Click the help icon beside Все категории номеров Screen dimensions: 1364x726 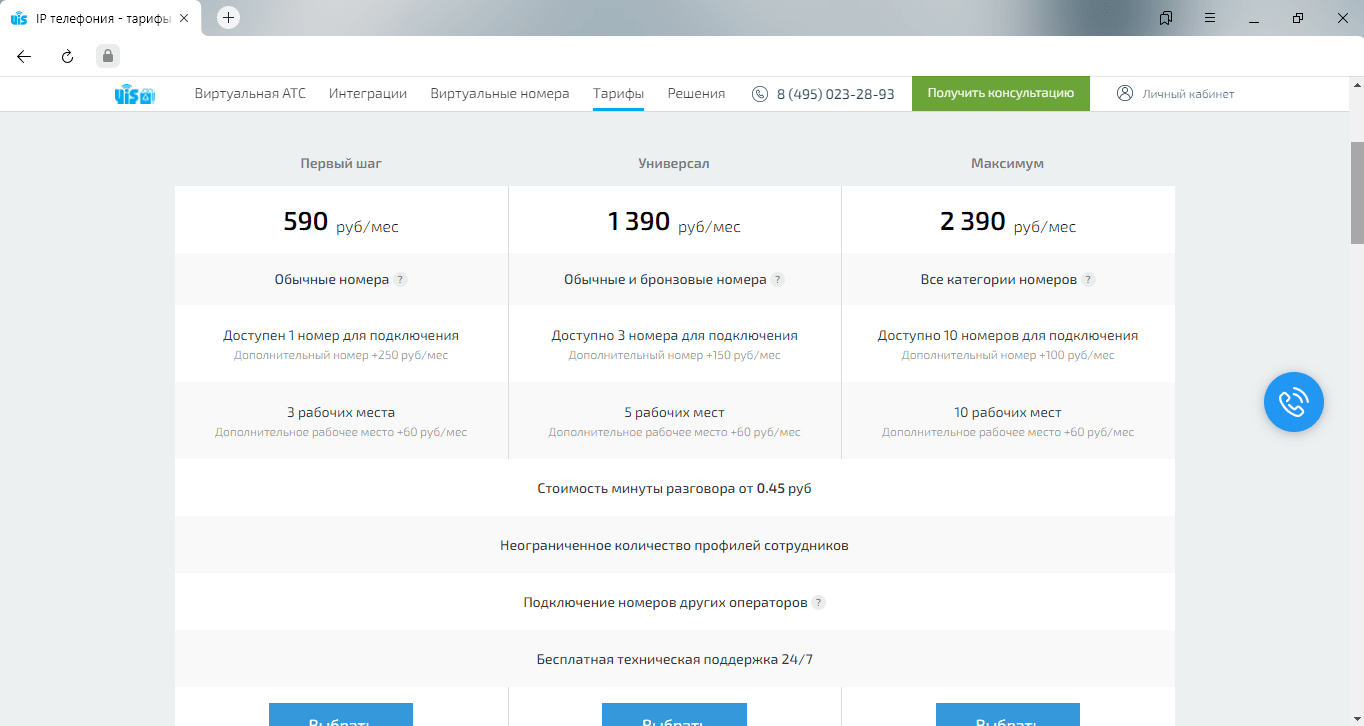coord(1089,280)
